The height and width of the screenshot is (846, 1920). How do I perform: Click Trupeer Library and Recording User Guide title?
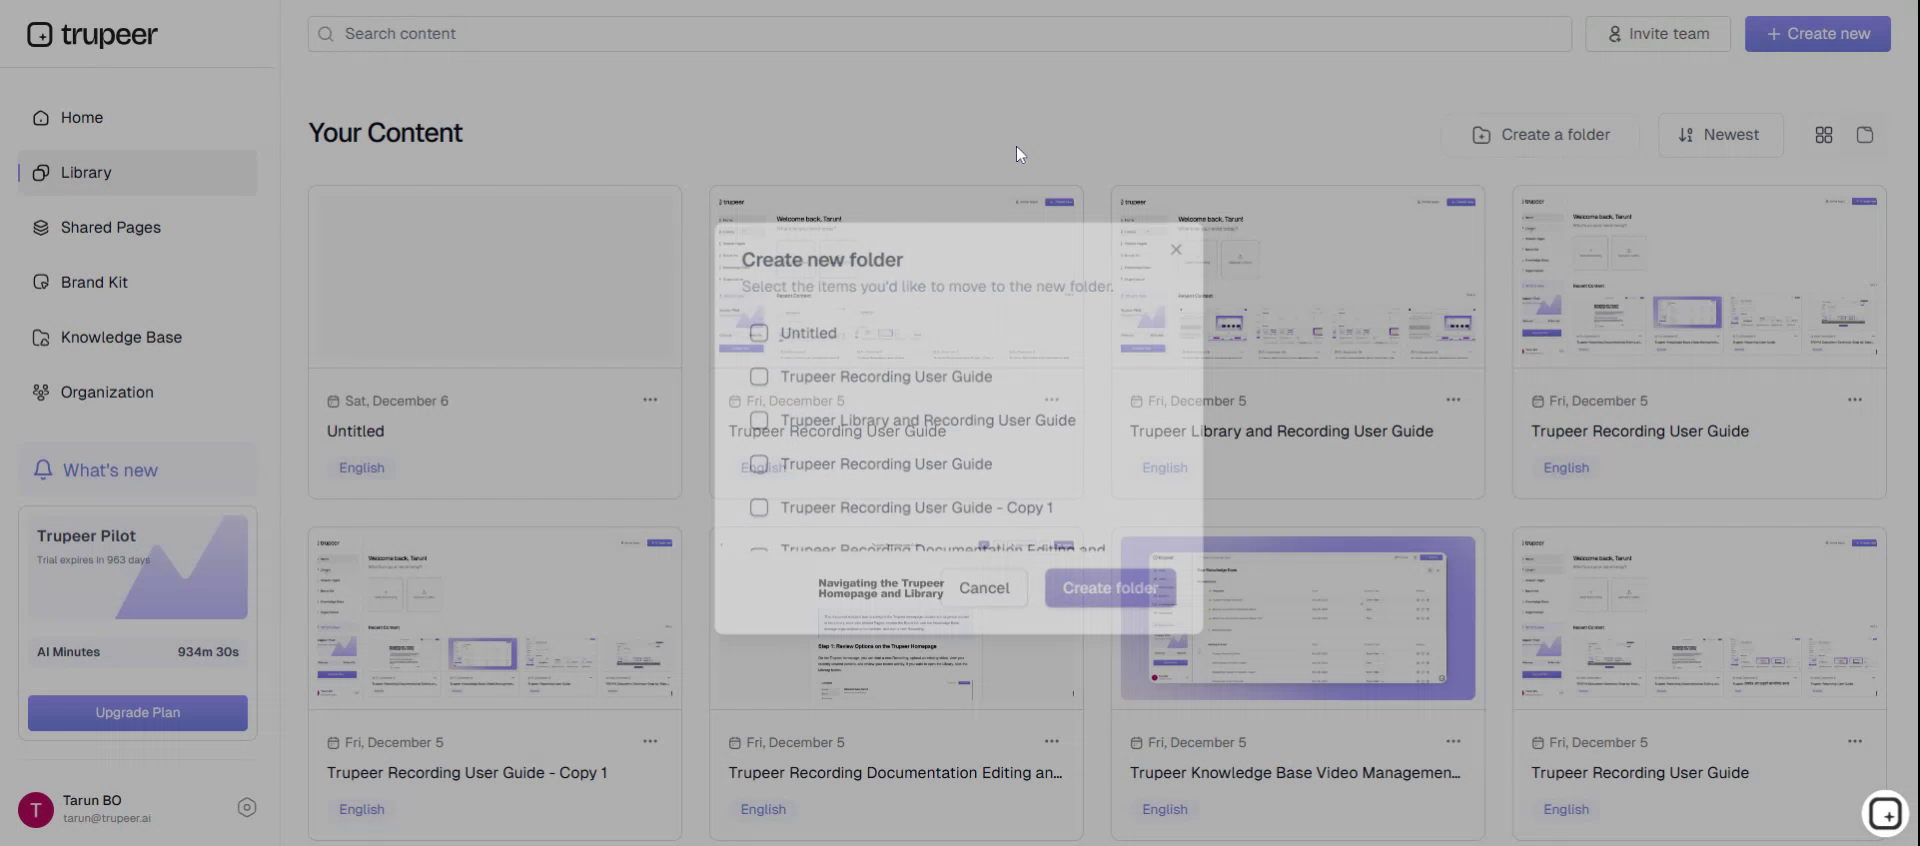pyautogui.click(x=1281, y=432)
